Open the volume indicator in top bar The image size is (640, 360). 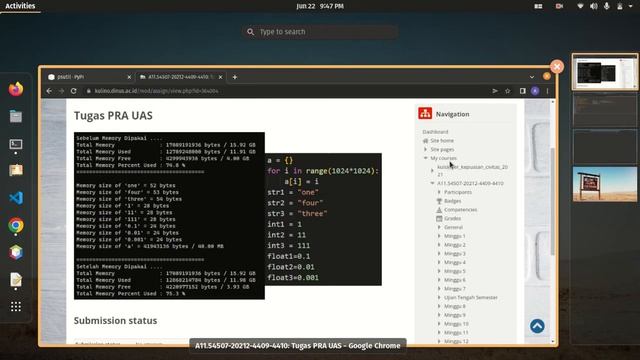(593, 6)
